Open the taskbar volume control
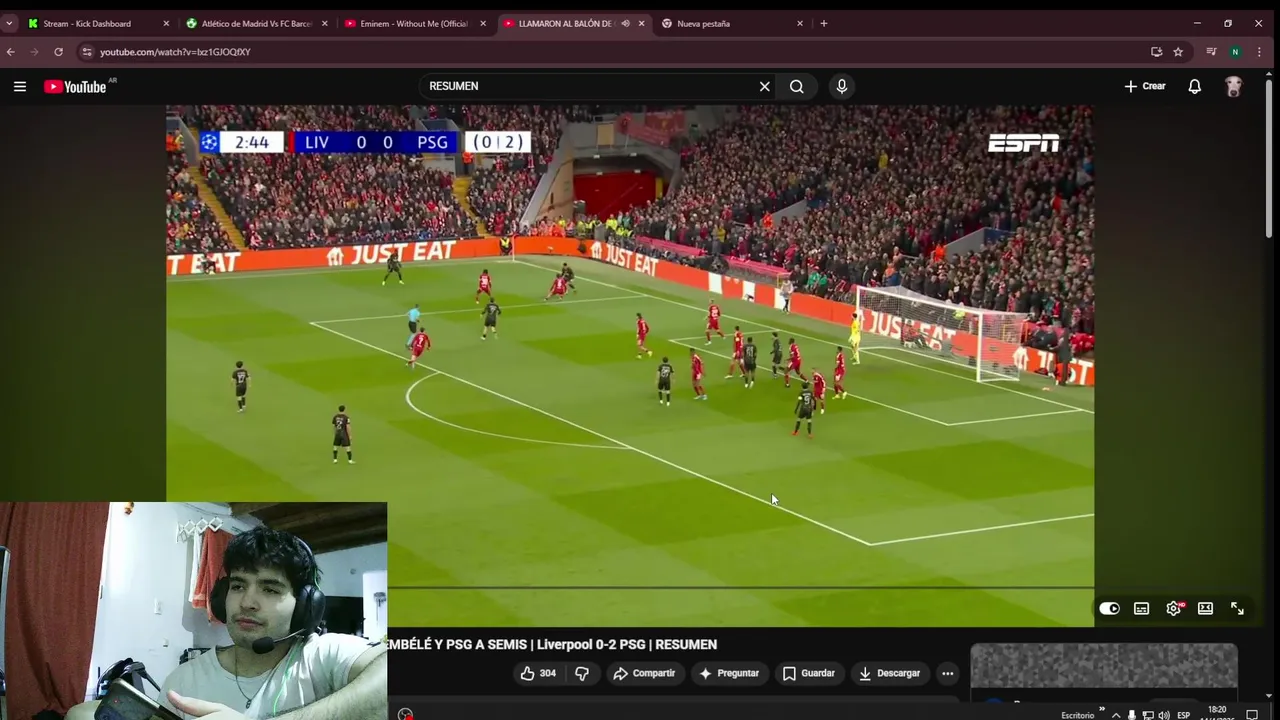This screenshot has height=720, width=1280. 1164,715
